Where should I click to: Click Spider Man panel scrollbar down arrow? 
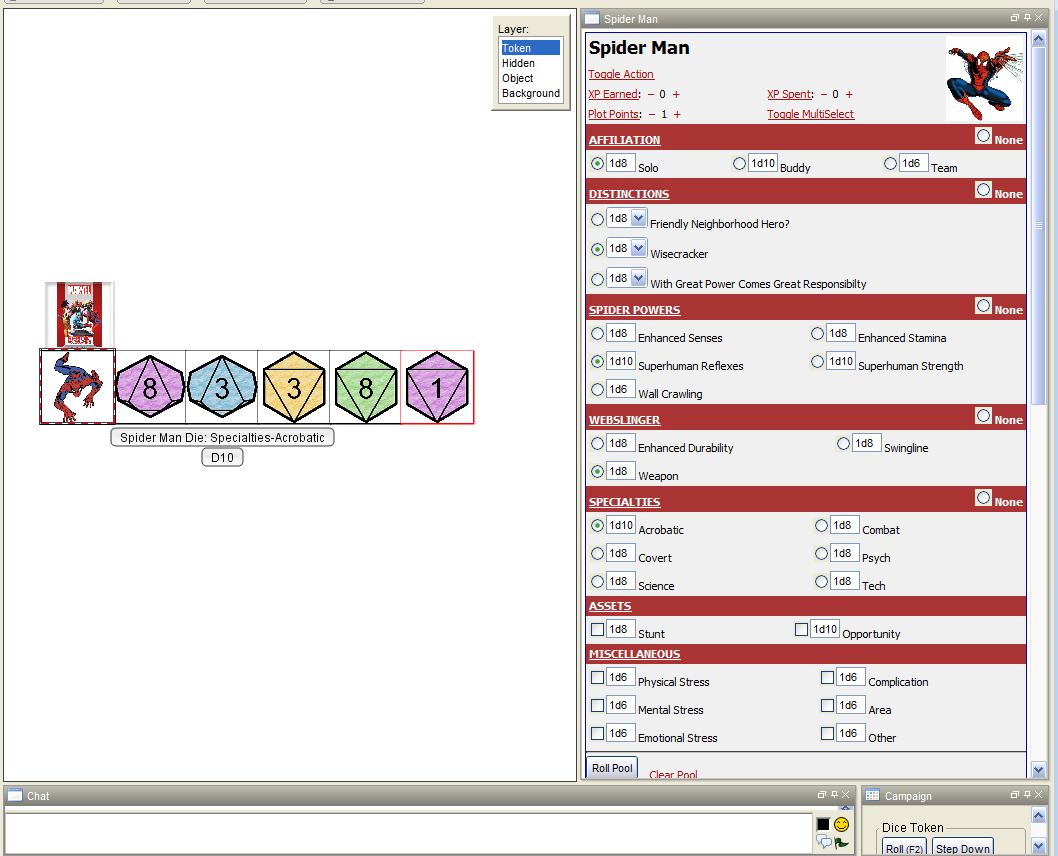1038,770
